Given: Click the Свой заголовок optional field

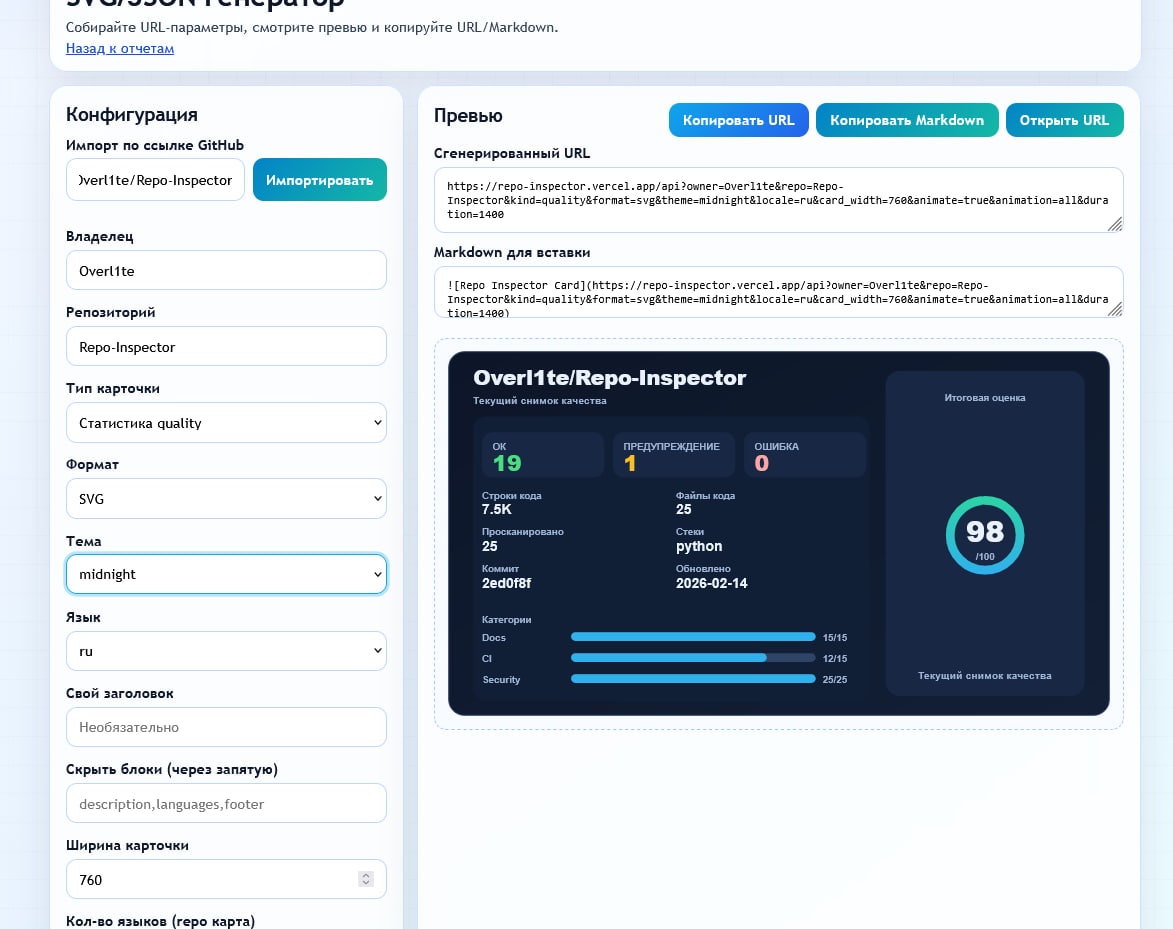Looking at the screenshot, I should (x=226, y=726).
